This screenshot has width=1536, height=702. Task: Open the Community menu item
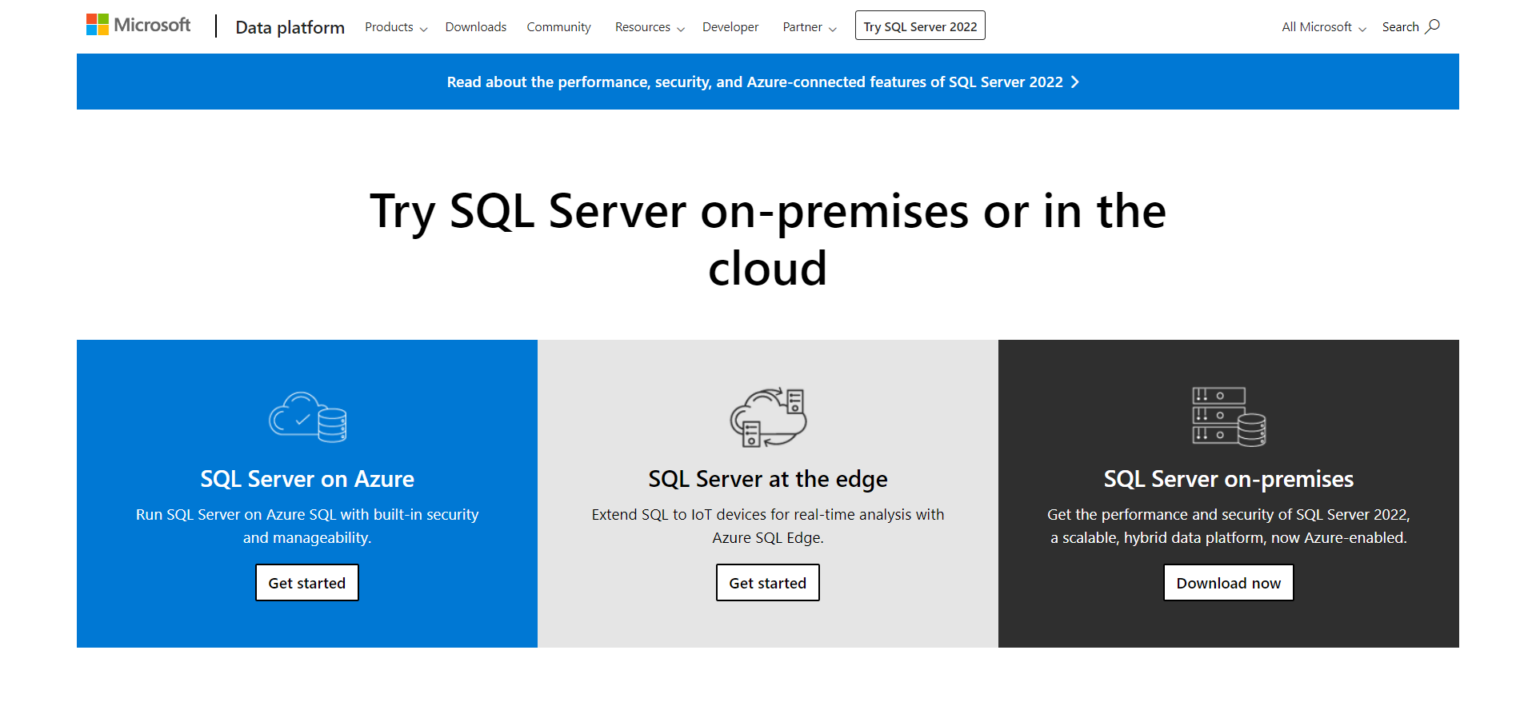[x=558, y=27]
